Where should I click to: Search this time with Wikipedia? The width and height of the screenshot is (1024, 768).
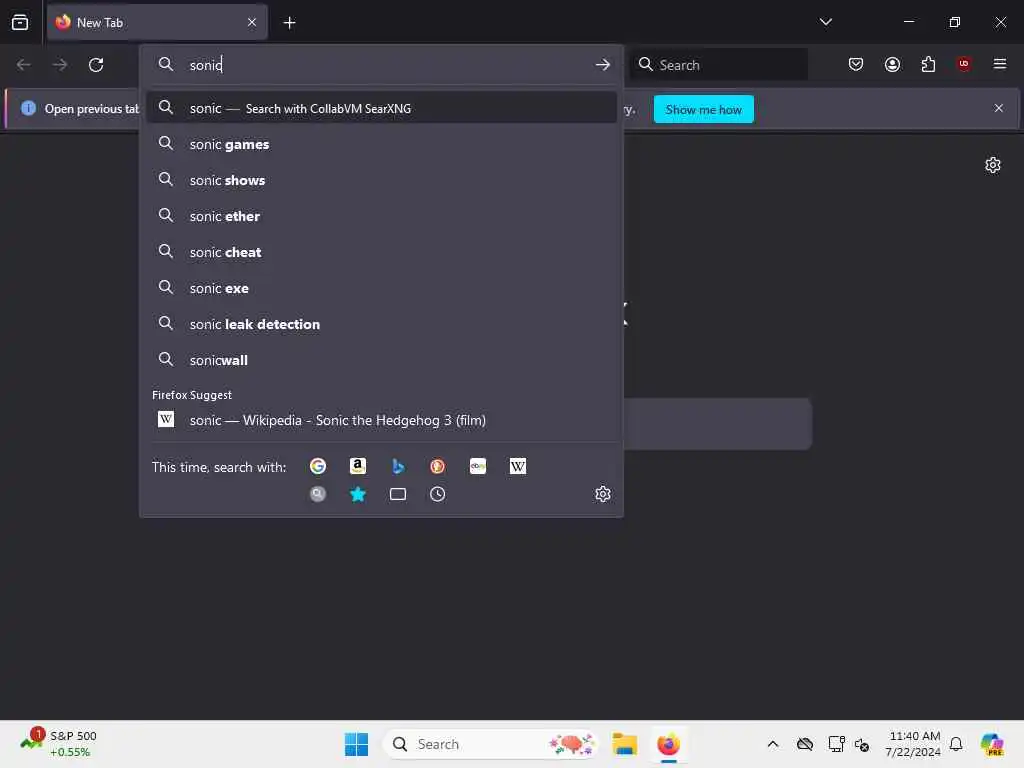click(517, 466)
